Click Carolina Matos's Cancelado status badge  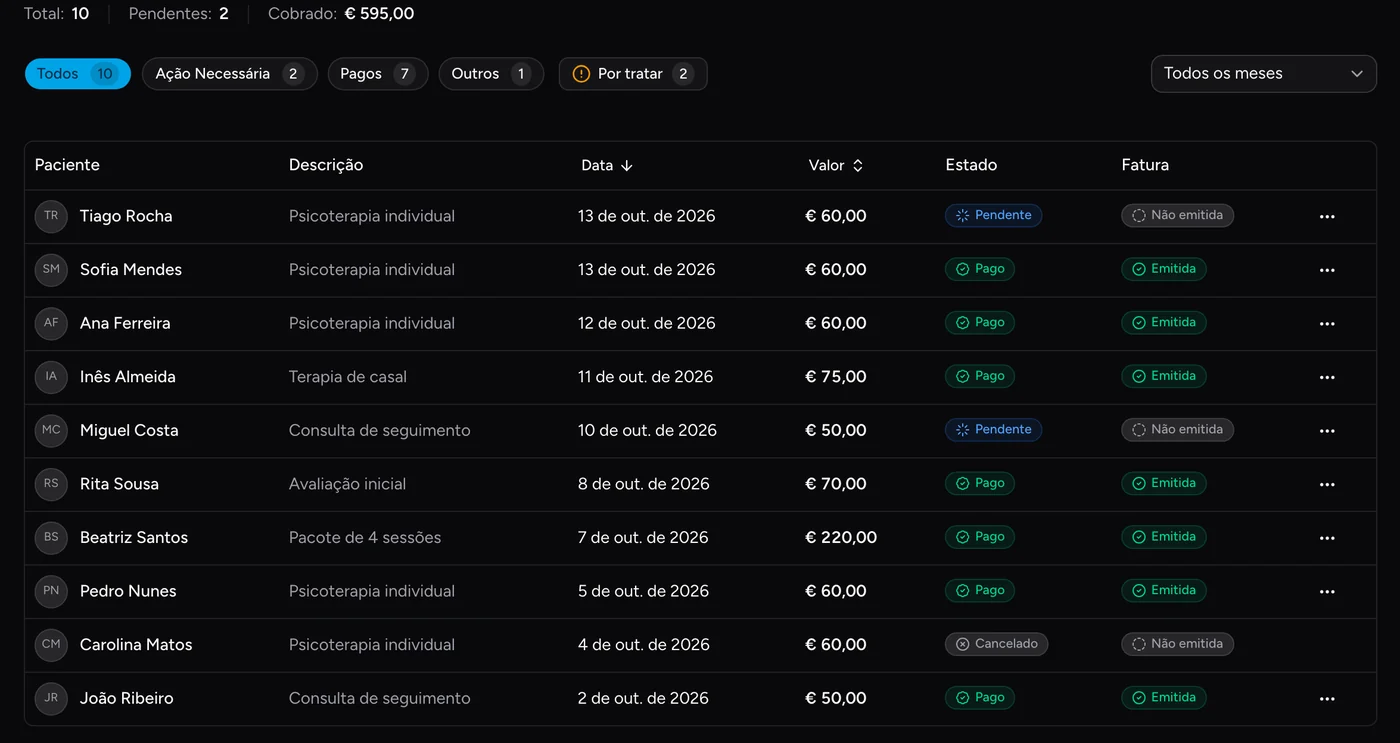tap(996, 644)
